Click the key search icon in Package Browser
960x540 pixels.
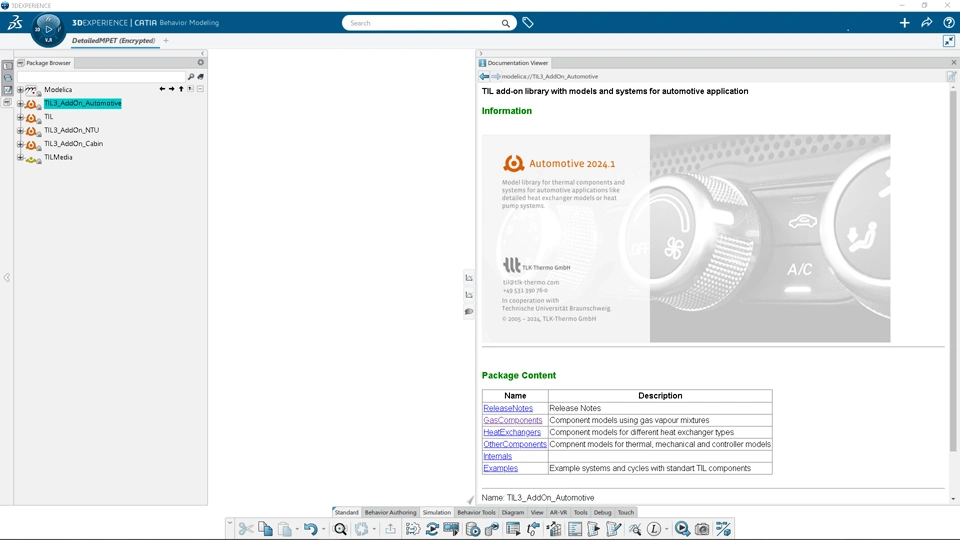click(191, 77)
